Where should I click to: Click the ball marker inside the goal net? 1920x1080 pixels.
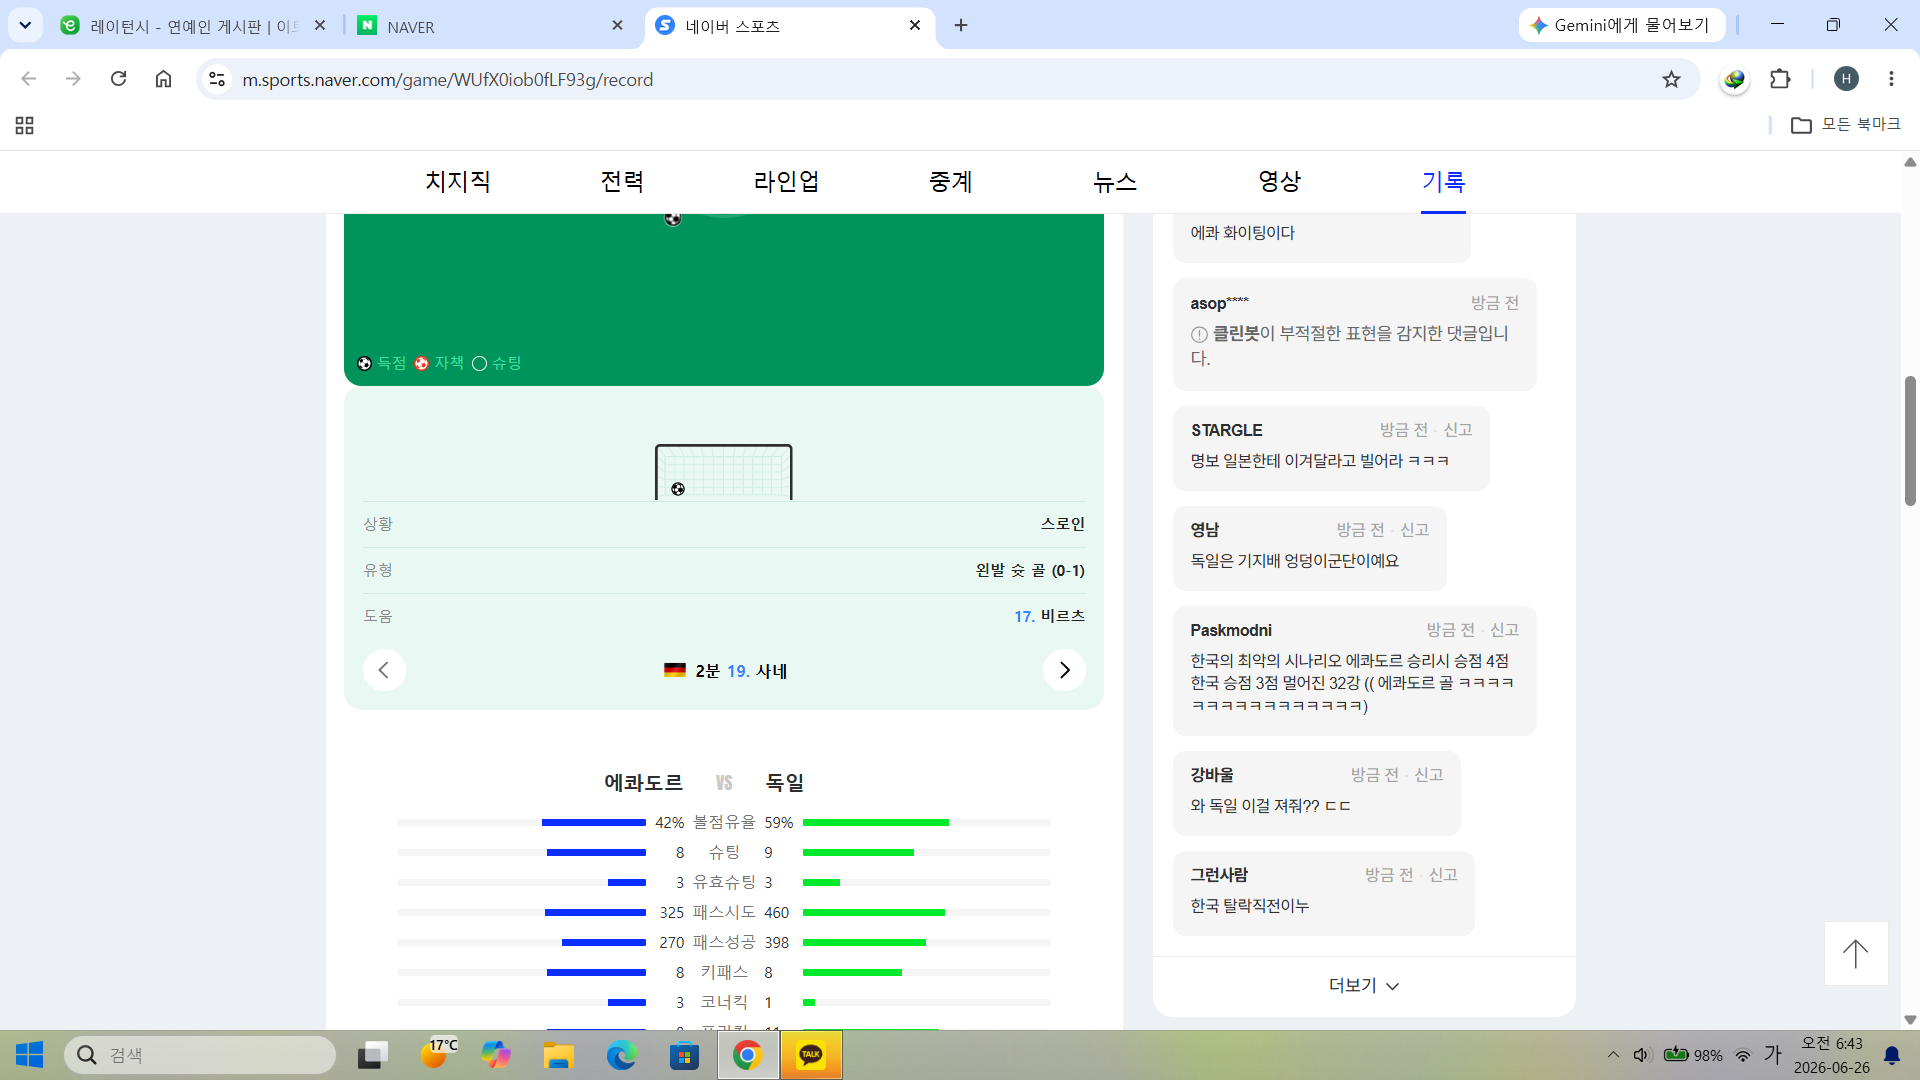tap(678, 489)
